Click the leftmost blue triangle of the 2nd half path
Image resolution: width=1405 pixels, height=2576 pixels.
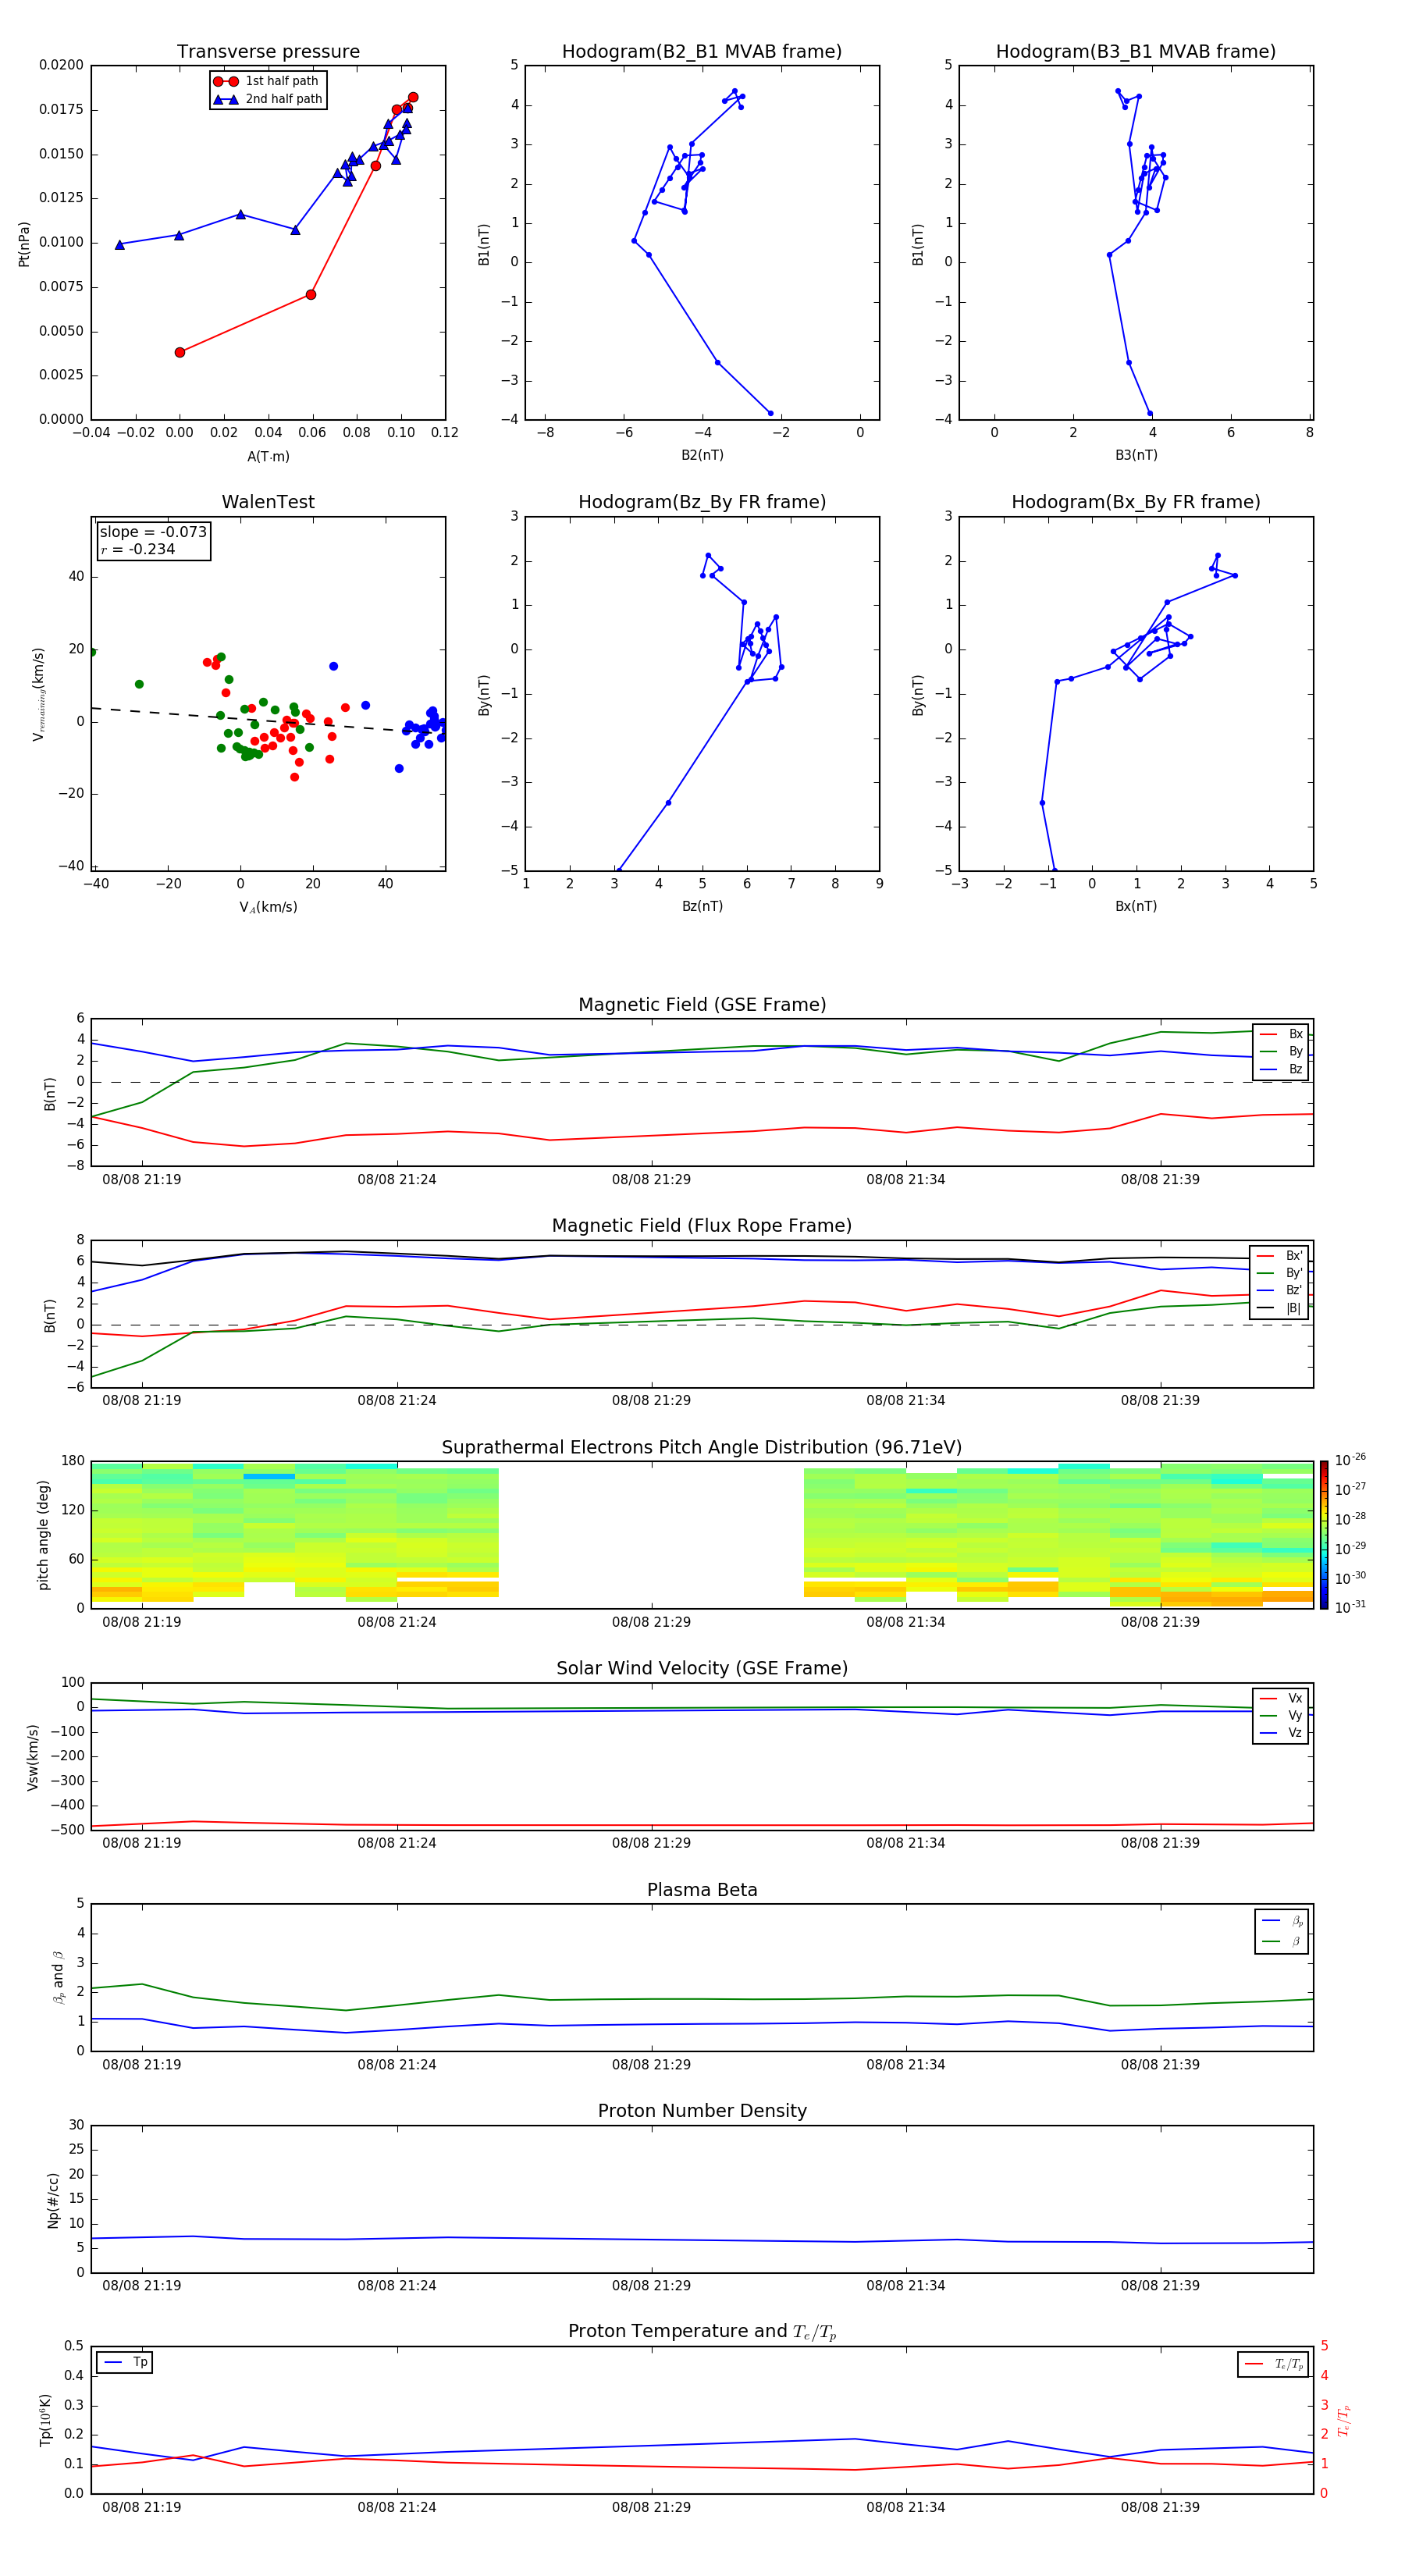(120, 244)
